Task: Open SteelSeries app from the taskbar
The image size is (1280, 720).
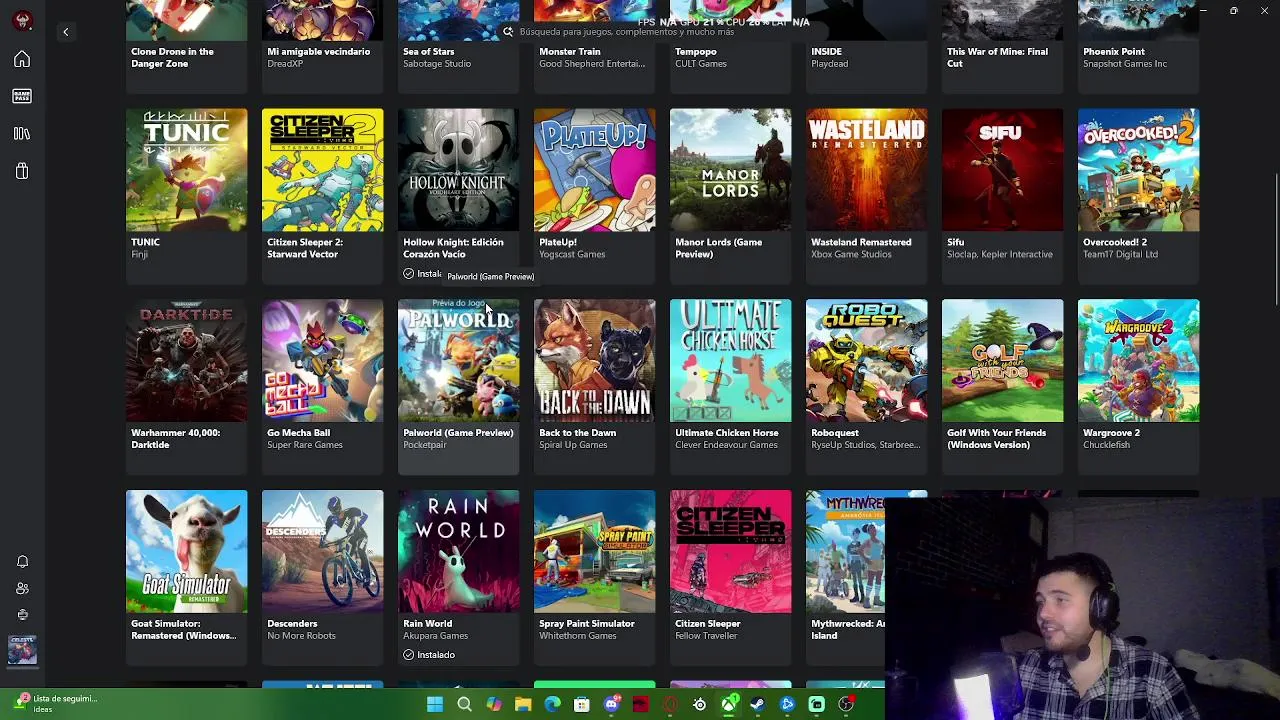Action: [699, 704]
